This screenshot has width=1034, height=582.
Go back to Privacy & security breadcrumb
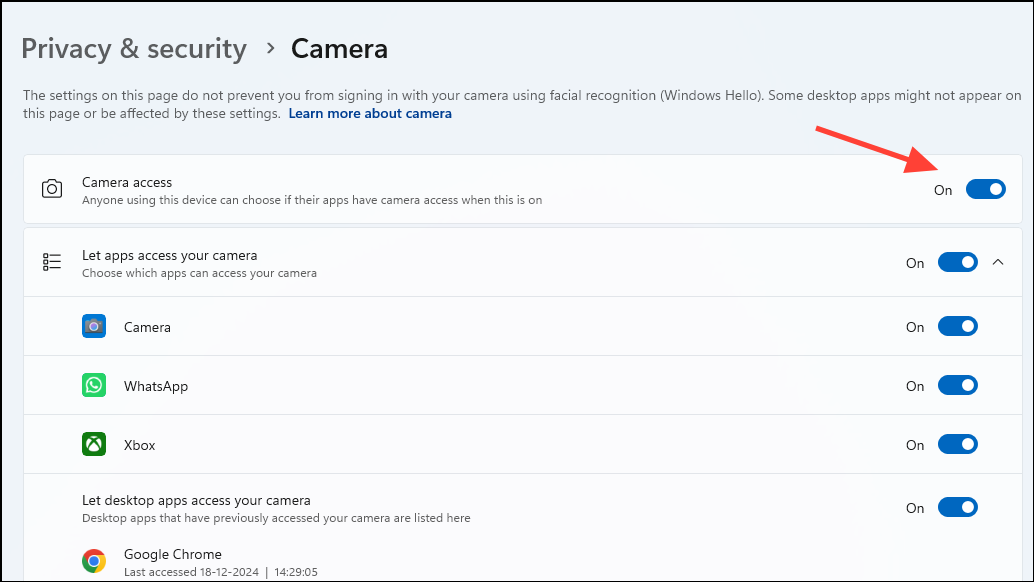(x=134, y=49)
